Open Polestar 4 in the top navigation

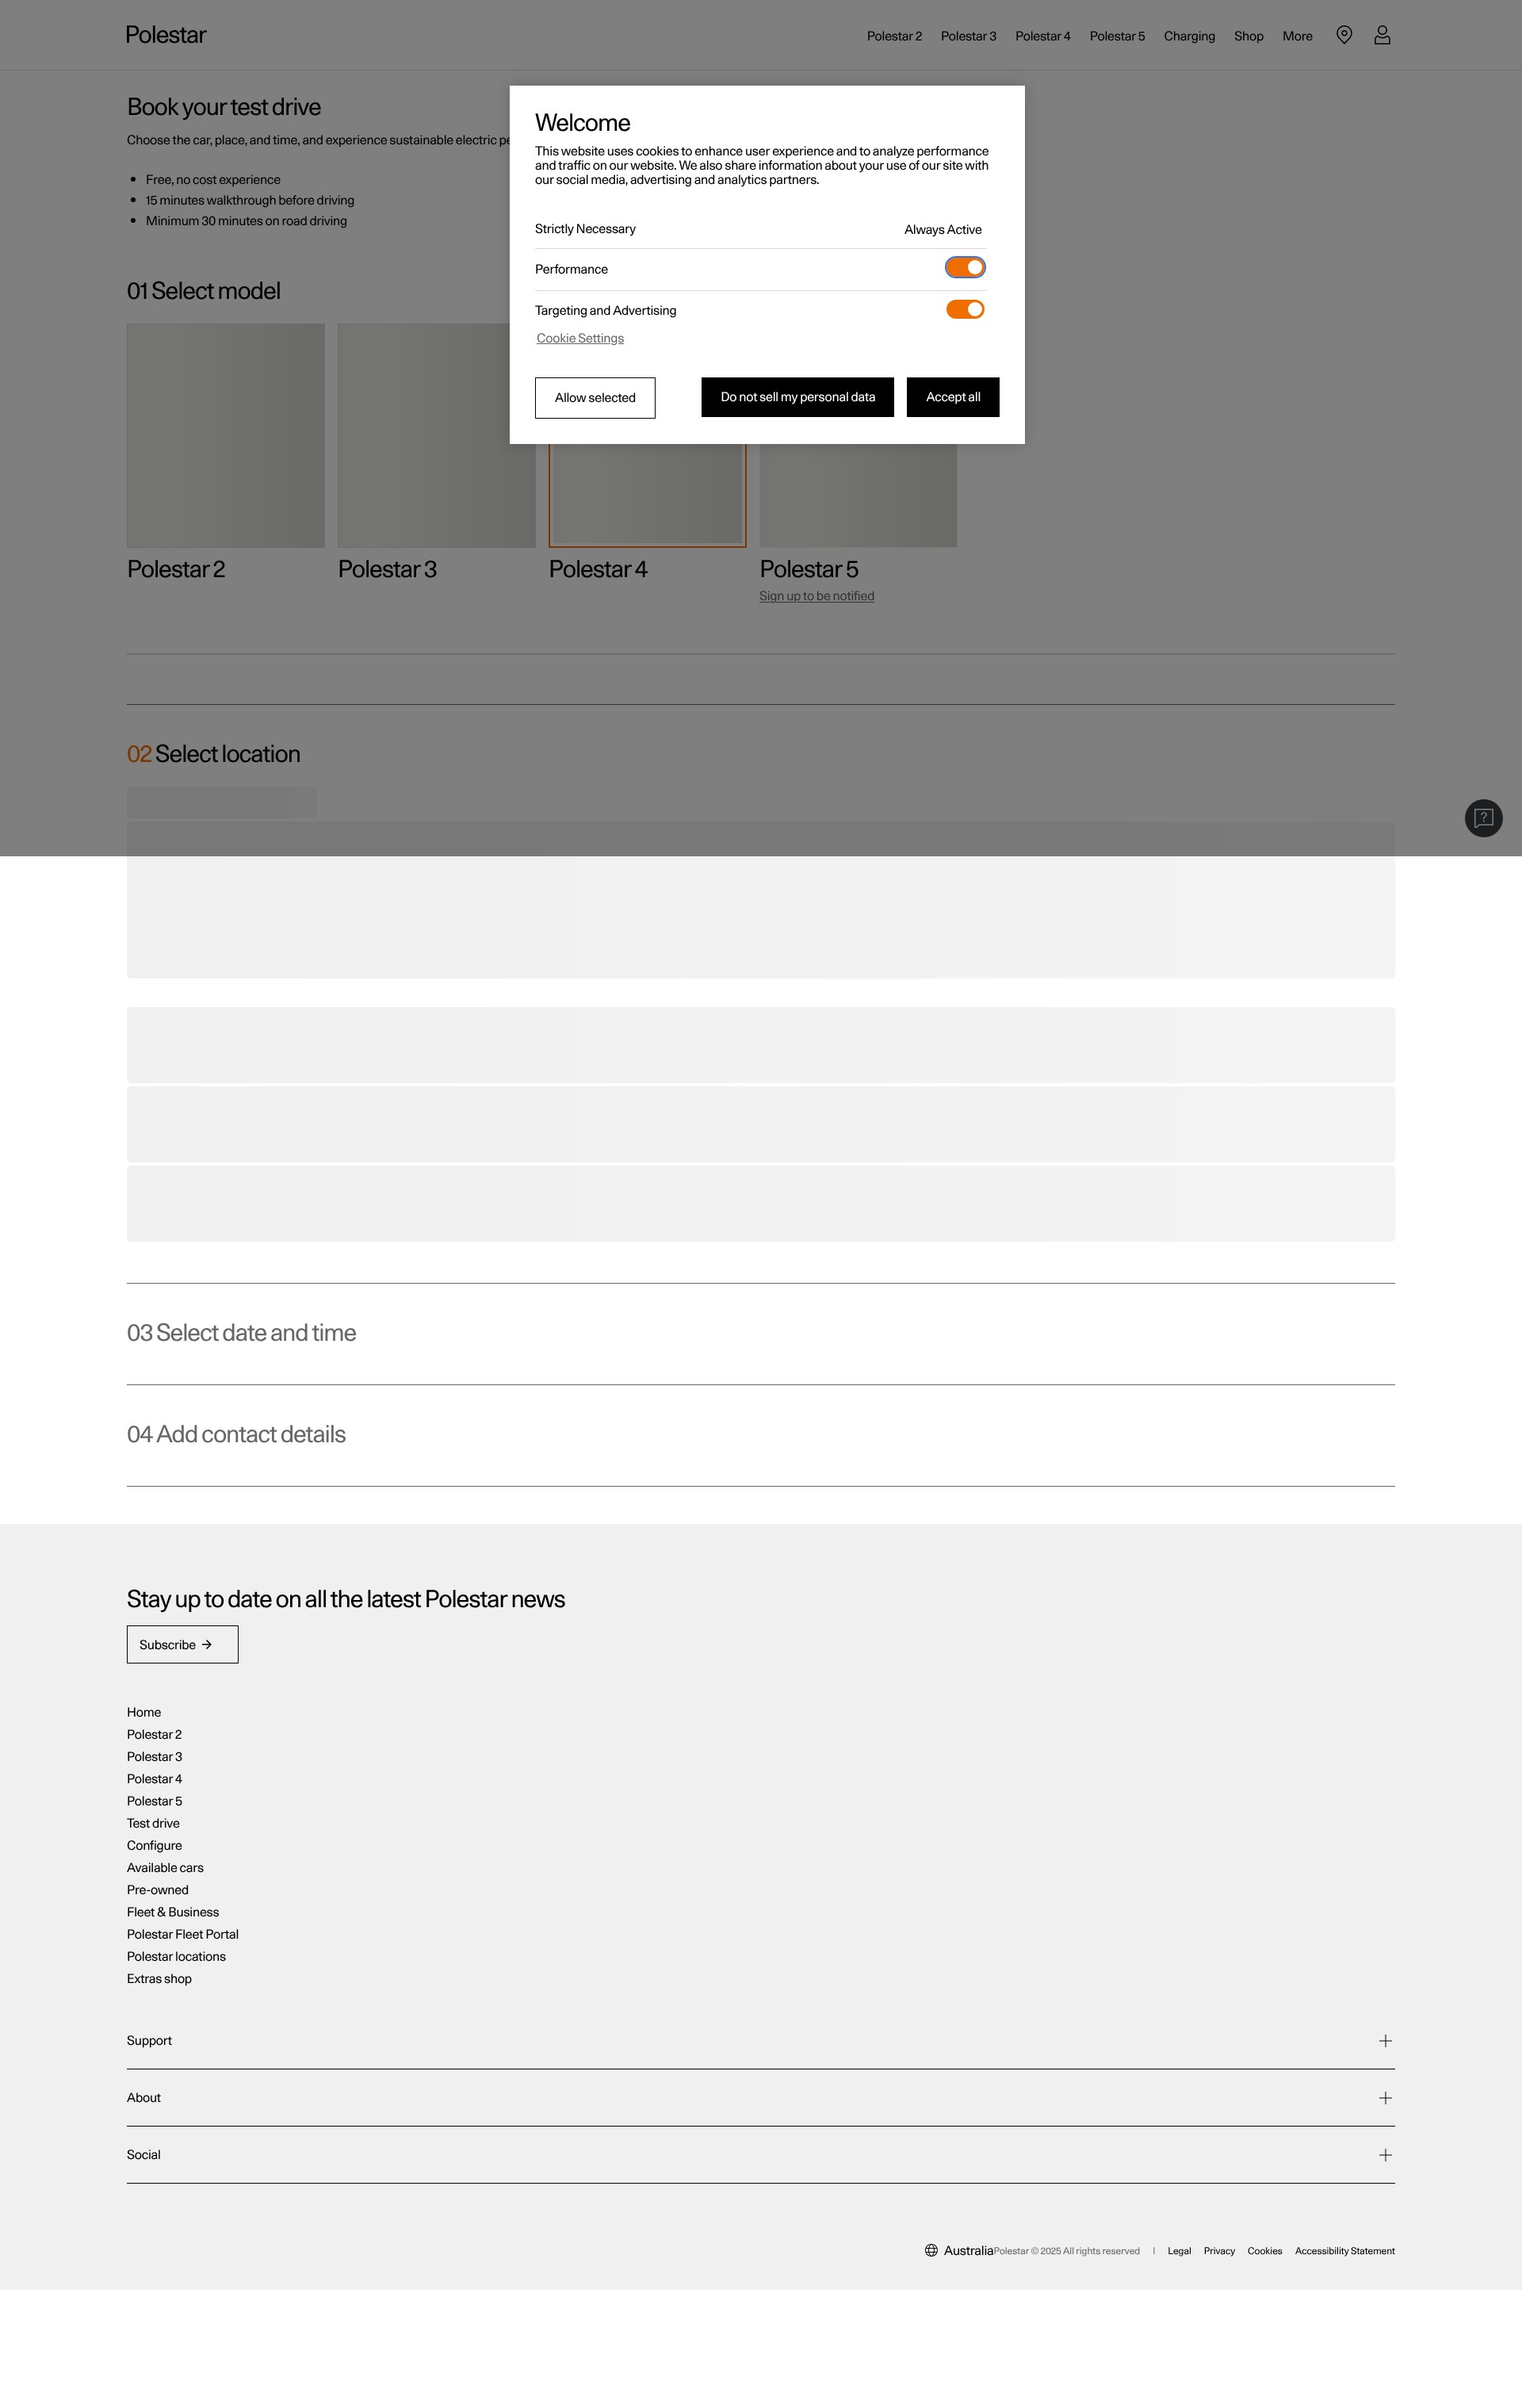1043,36
